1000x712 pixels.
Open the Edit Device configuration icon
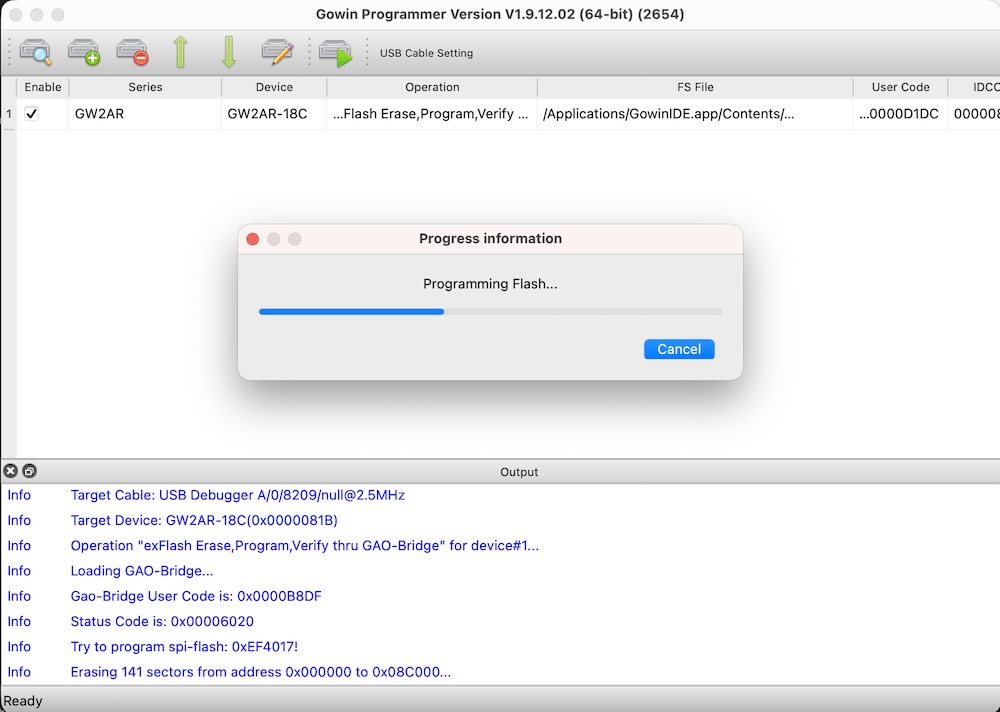tap(276, 52)
